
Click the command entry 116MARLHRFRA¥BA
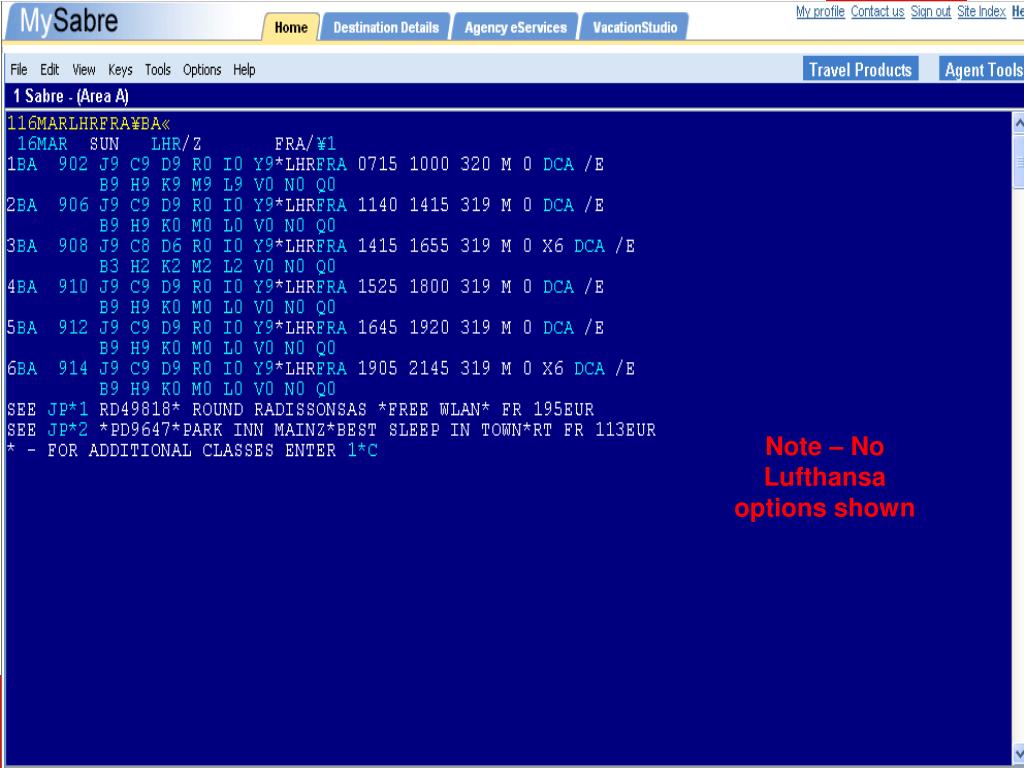[x=88, y=123]
